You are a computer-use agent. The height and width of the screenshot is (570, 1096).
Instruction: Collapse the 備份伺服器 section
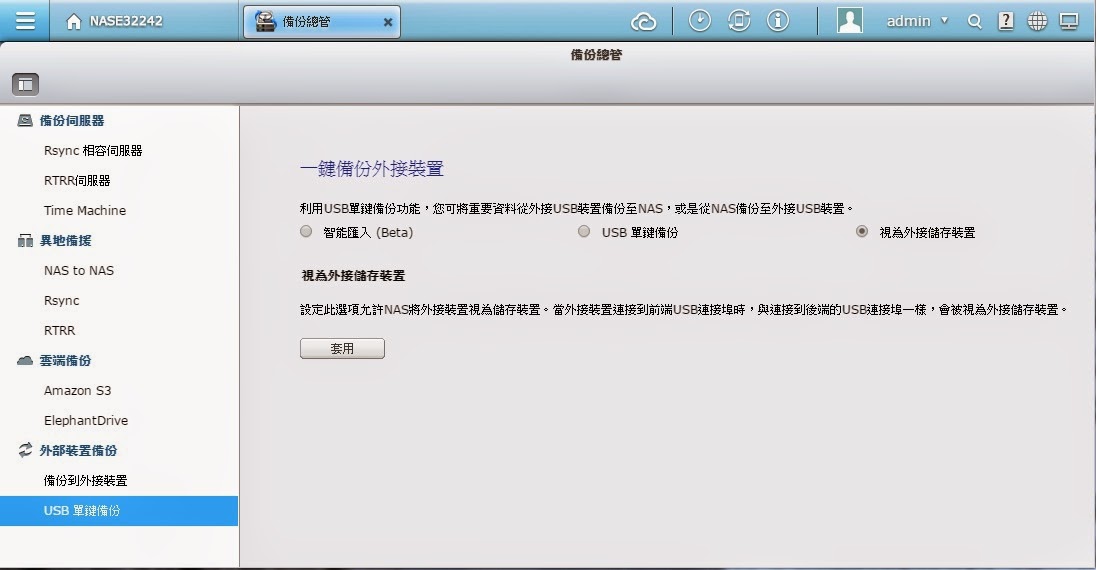tap(72, 121)
